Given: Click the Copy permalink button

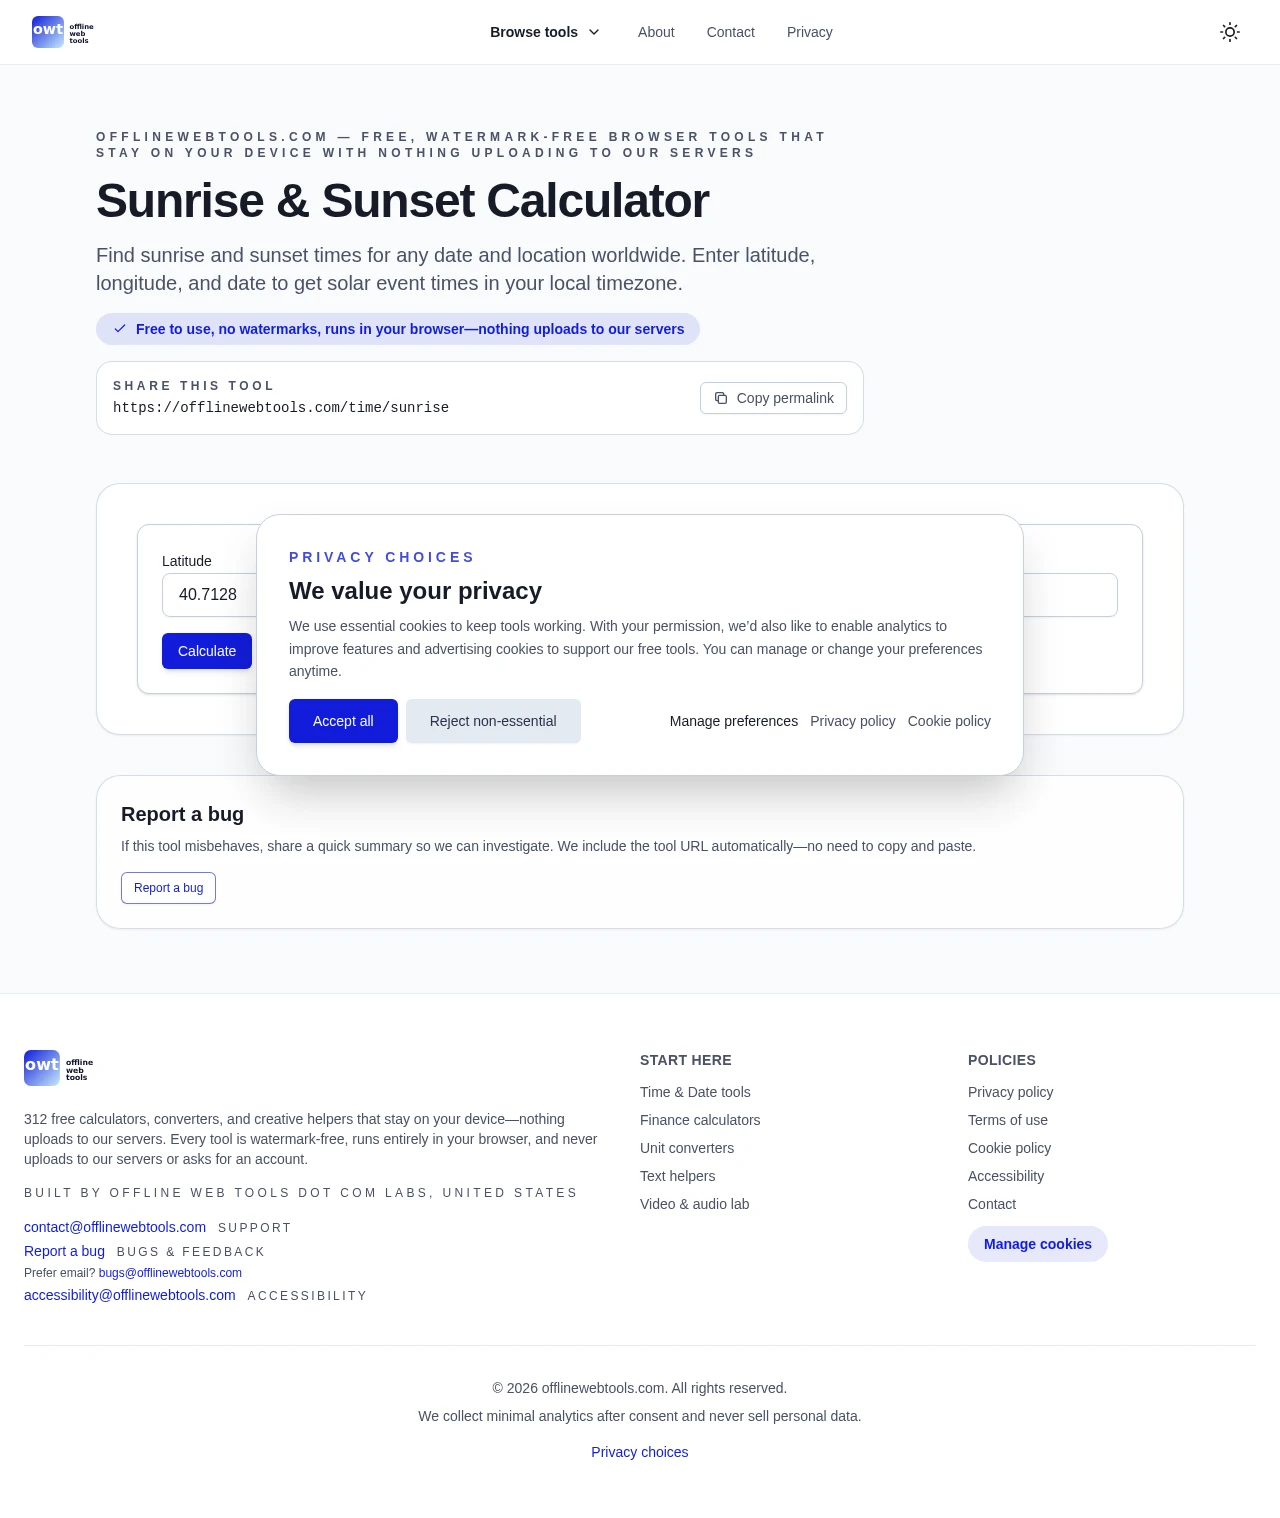Looking at the screenshot, I should pyautogui.click(x=773, y=398).
